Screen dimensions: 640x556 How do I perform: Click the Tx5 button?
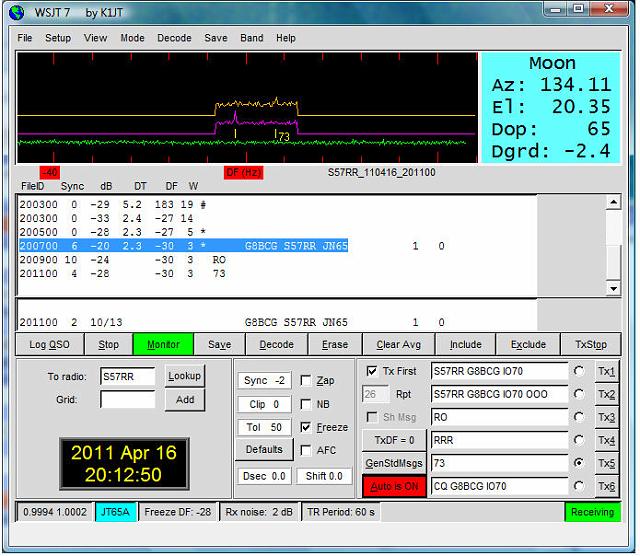607,463
